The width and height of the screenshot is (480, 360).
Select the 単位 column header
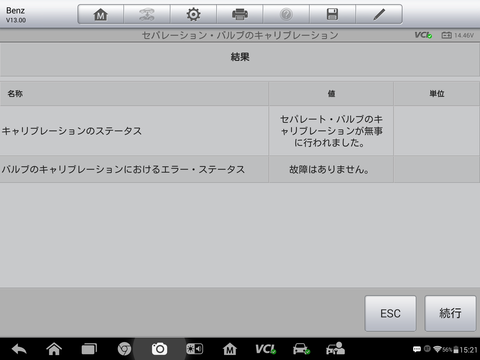point(437,94)
